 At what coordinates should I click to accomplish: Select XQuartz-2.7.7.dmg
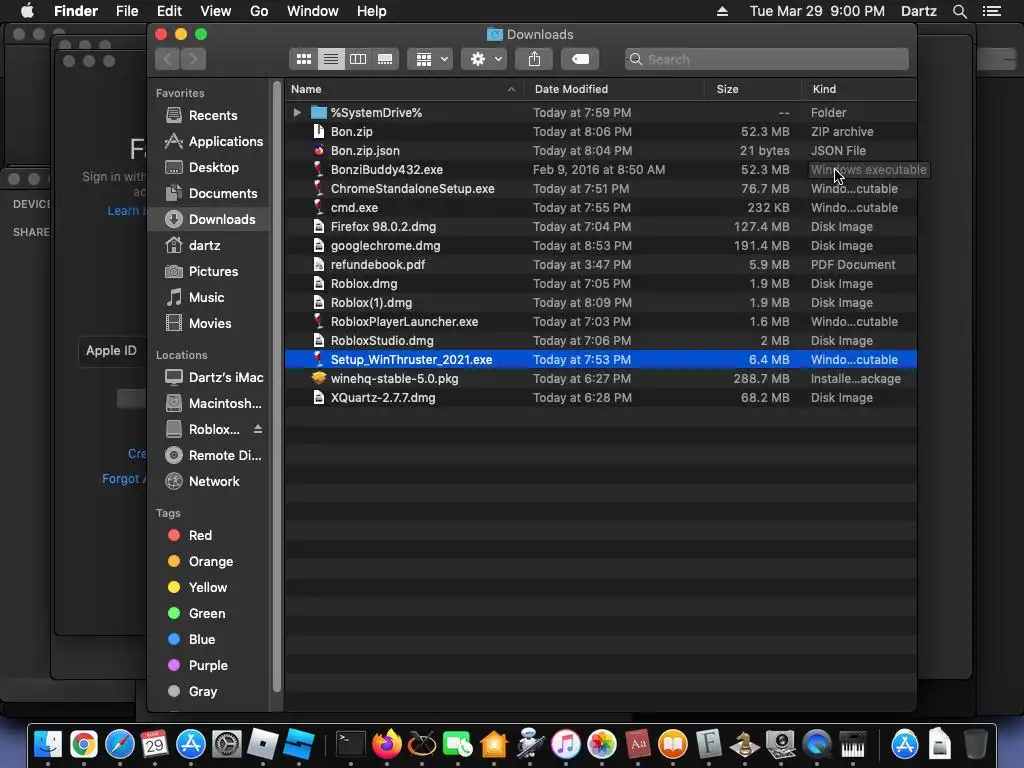601,398
